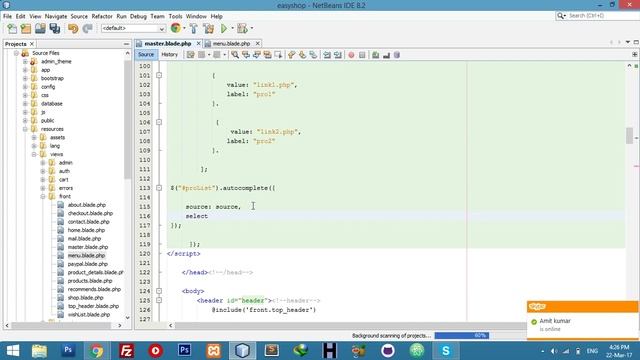Open the Debug Project dropdown arrow
This screenshot has width=640, height=360.
[251, 29]
